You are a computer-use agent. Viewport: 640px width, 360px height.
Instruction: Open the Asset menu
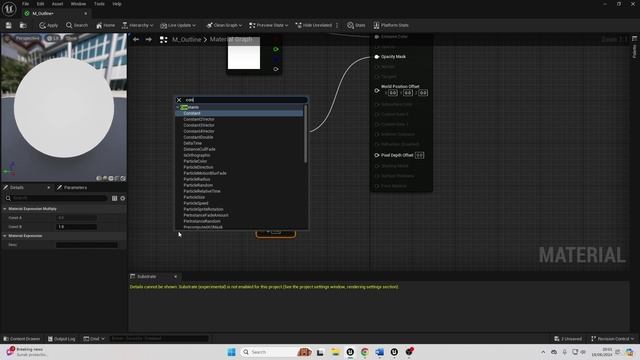(57, 4)
